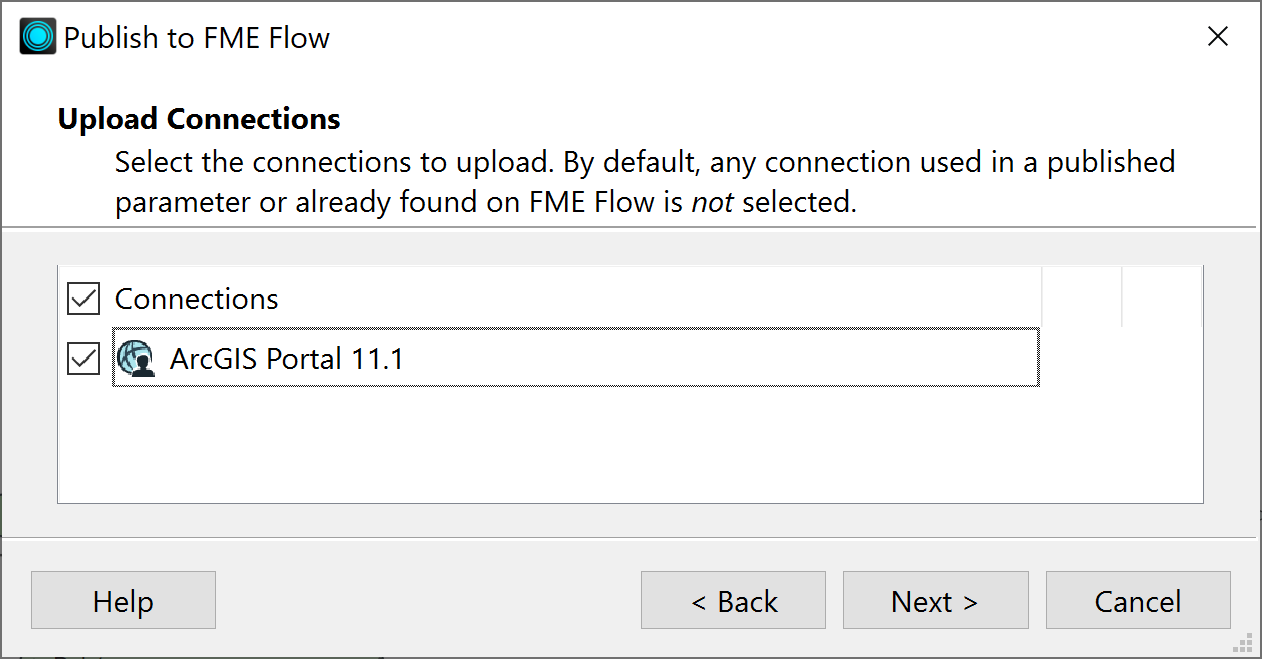Viewport: 1262px width, 659px height.
Task: Toggle the ArcGIS Portal upload selection
Action: (83, 358)
